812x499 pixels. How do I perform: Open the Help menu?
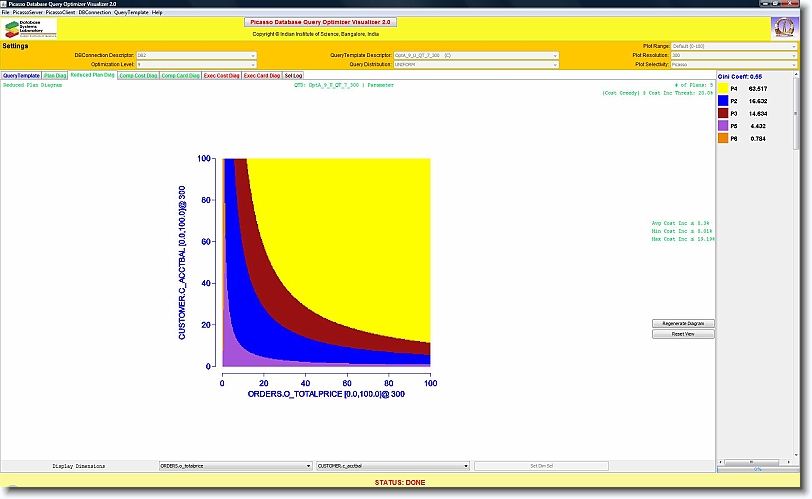[157, 12]
